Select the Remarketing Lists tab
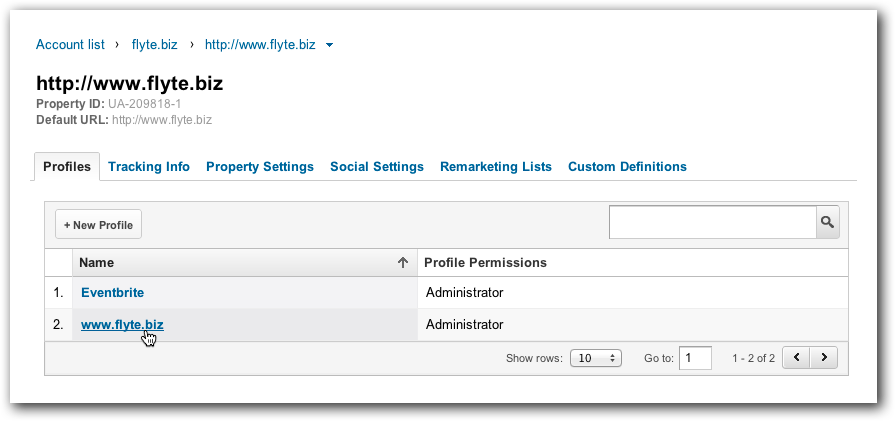This screenshot has width=895, height=421. pos(495,167)
